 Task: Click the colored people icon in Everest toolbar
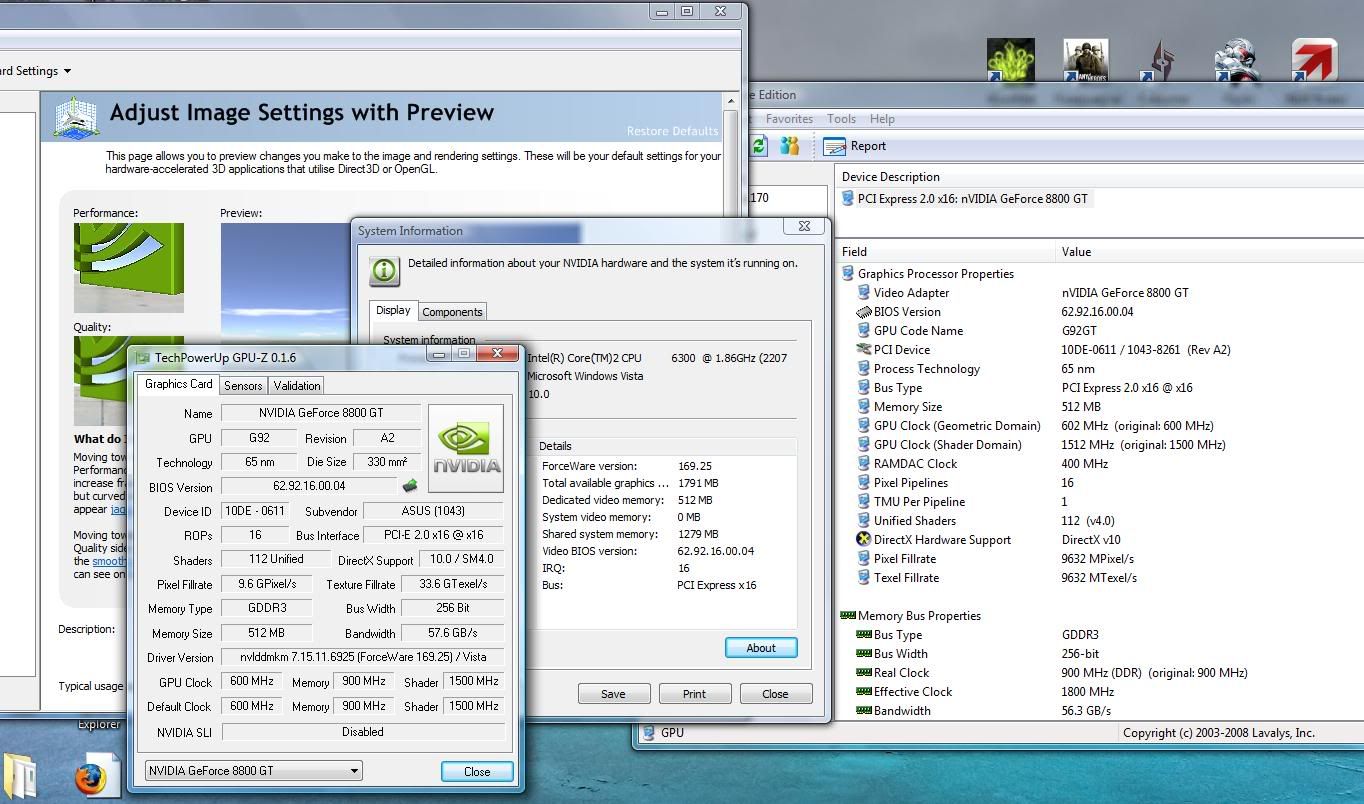pyautogui.click(x=790, y=146)
